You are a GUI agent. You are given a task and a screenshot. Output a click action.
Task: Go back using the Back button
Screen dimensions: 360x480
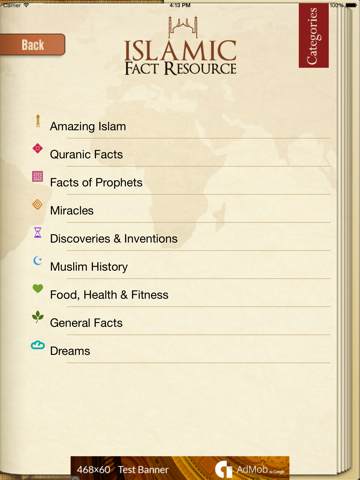tap(32, 44)
